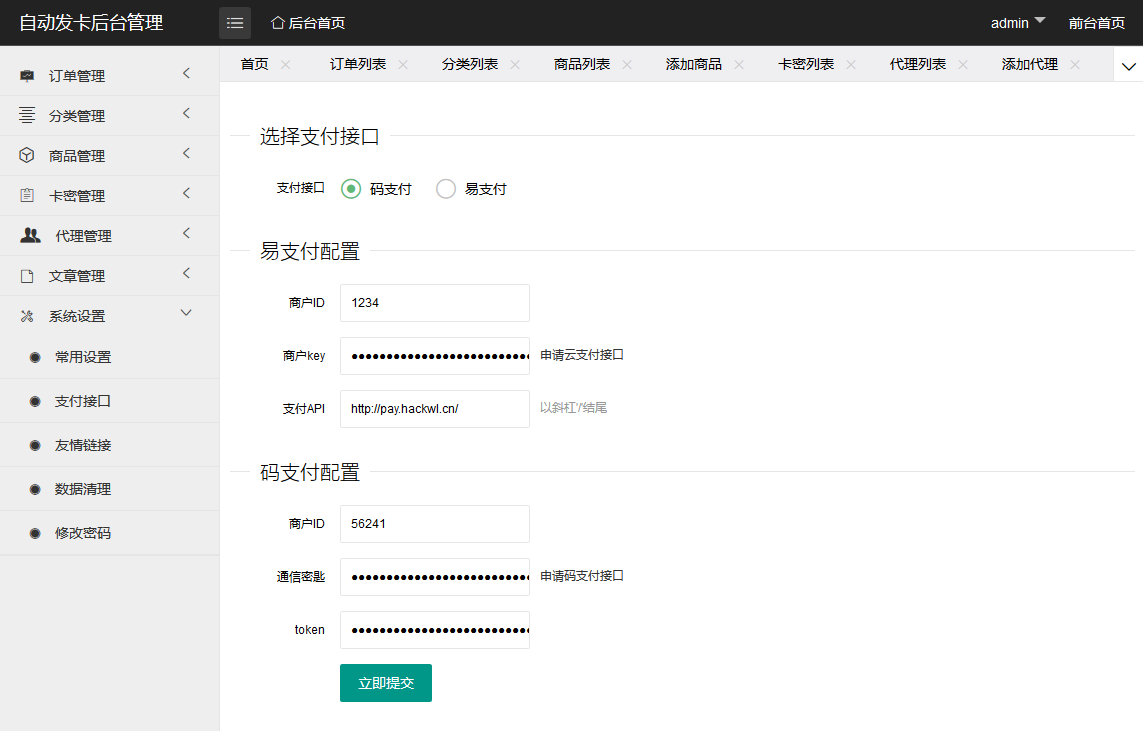Open the 申请码支付接口 link
The width and height of the screenshot is (1143, 731).
pyautogui.click(x=582, y=576)
